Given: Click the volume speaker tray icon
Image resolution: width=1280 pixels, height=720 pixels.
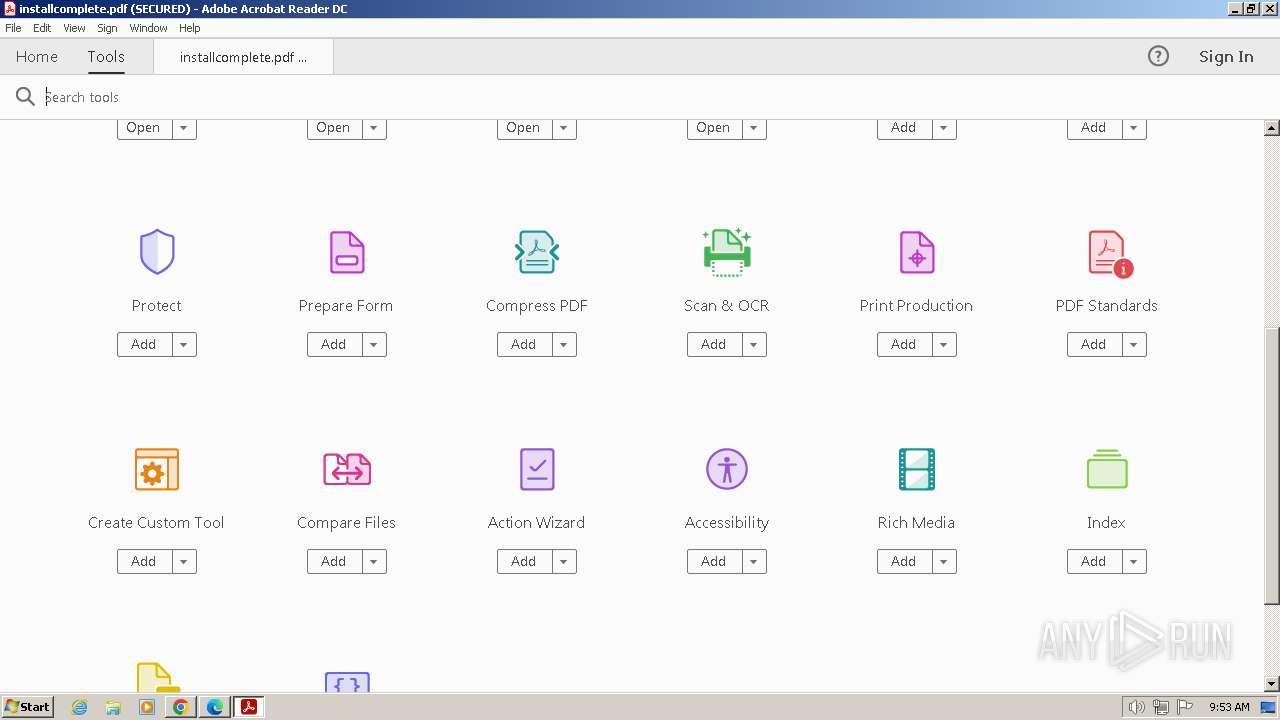Looking at the screenshot, I should [1136, 707].
